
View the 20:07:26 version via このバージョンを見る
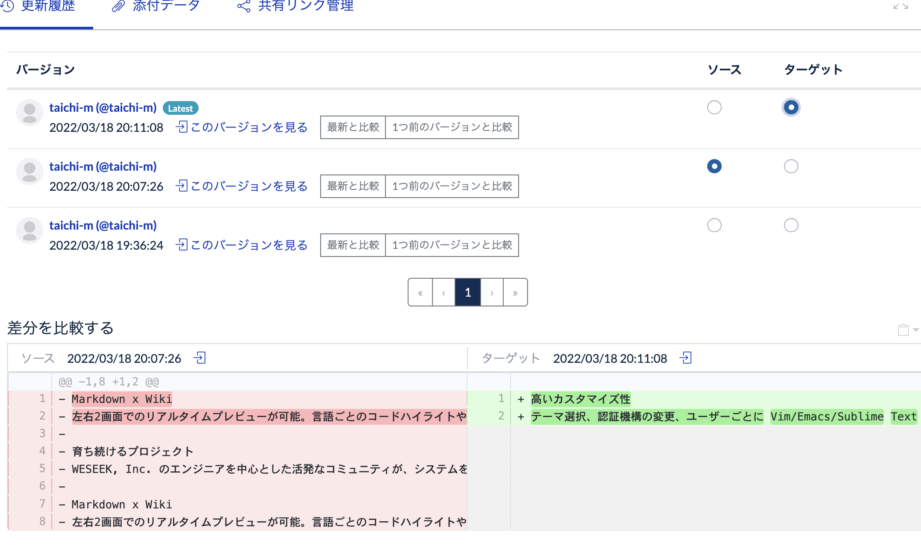pyautogui.click(x=241, y=186)
